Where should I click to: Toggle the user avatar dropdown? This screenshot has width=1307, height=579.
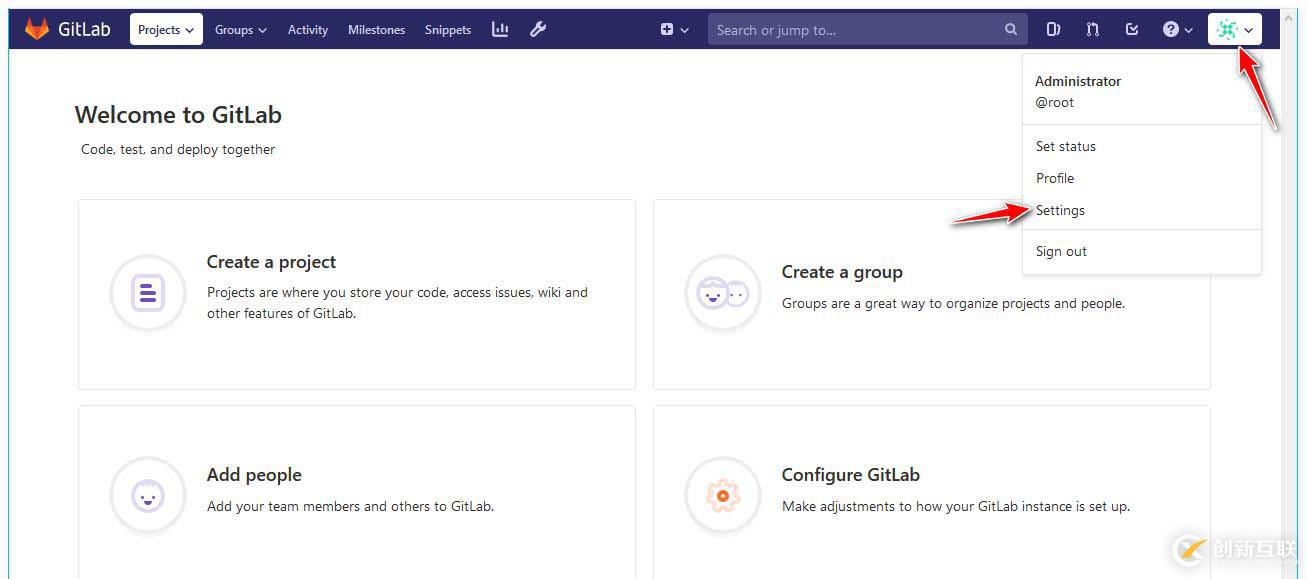(x=1235, y=30)
